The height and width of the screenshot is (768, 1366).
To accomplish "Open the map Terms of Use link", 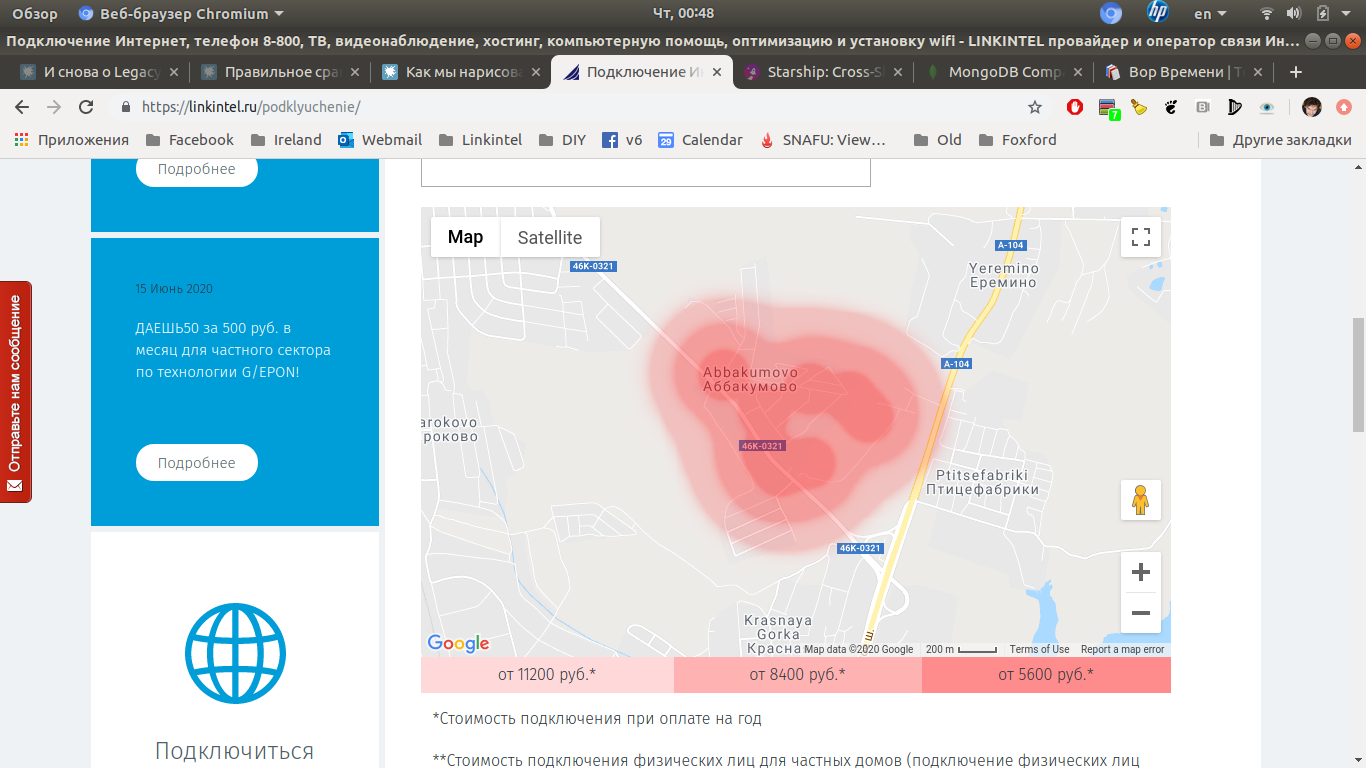I will tap(1039, 649).
